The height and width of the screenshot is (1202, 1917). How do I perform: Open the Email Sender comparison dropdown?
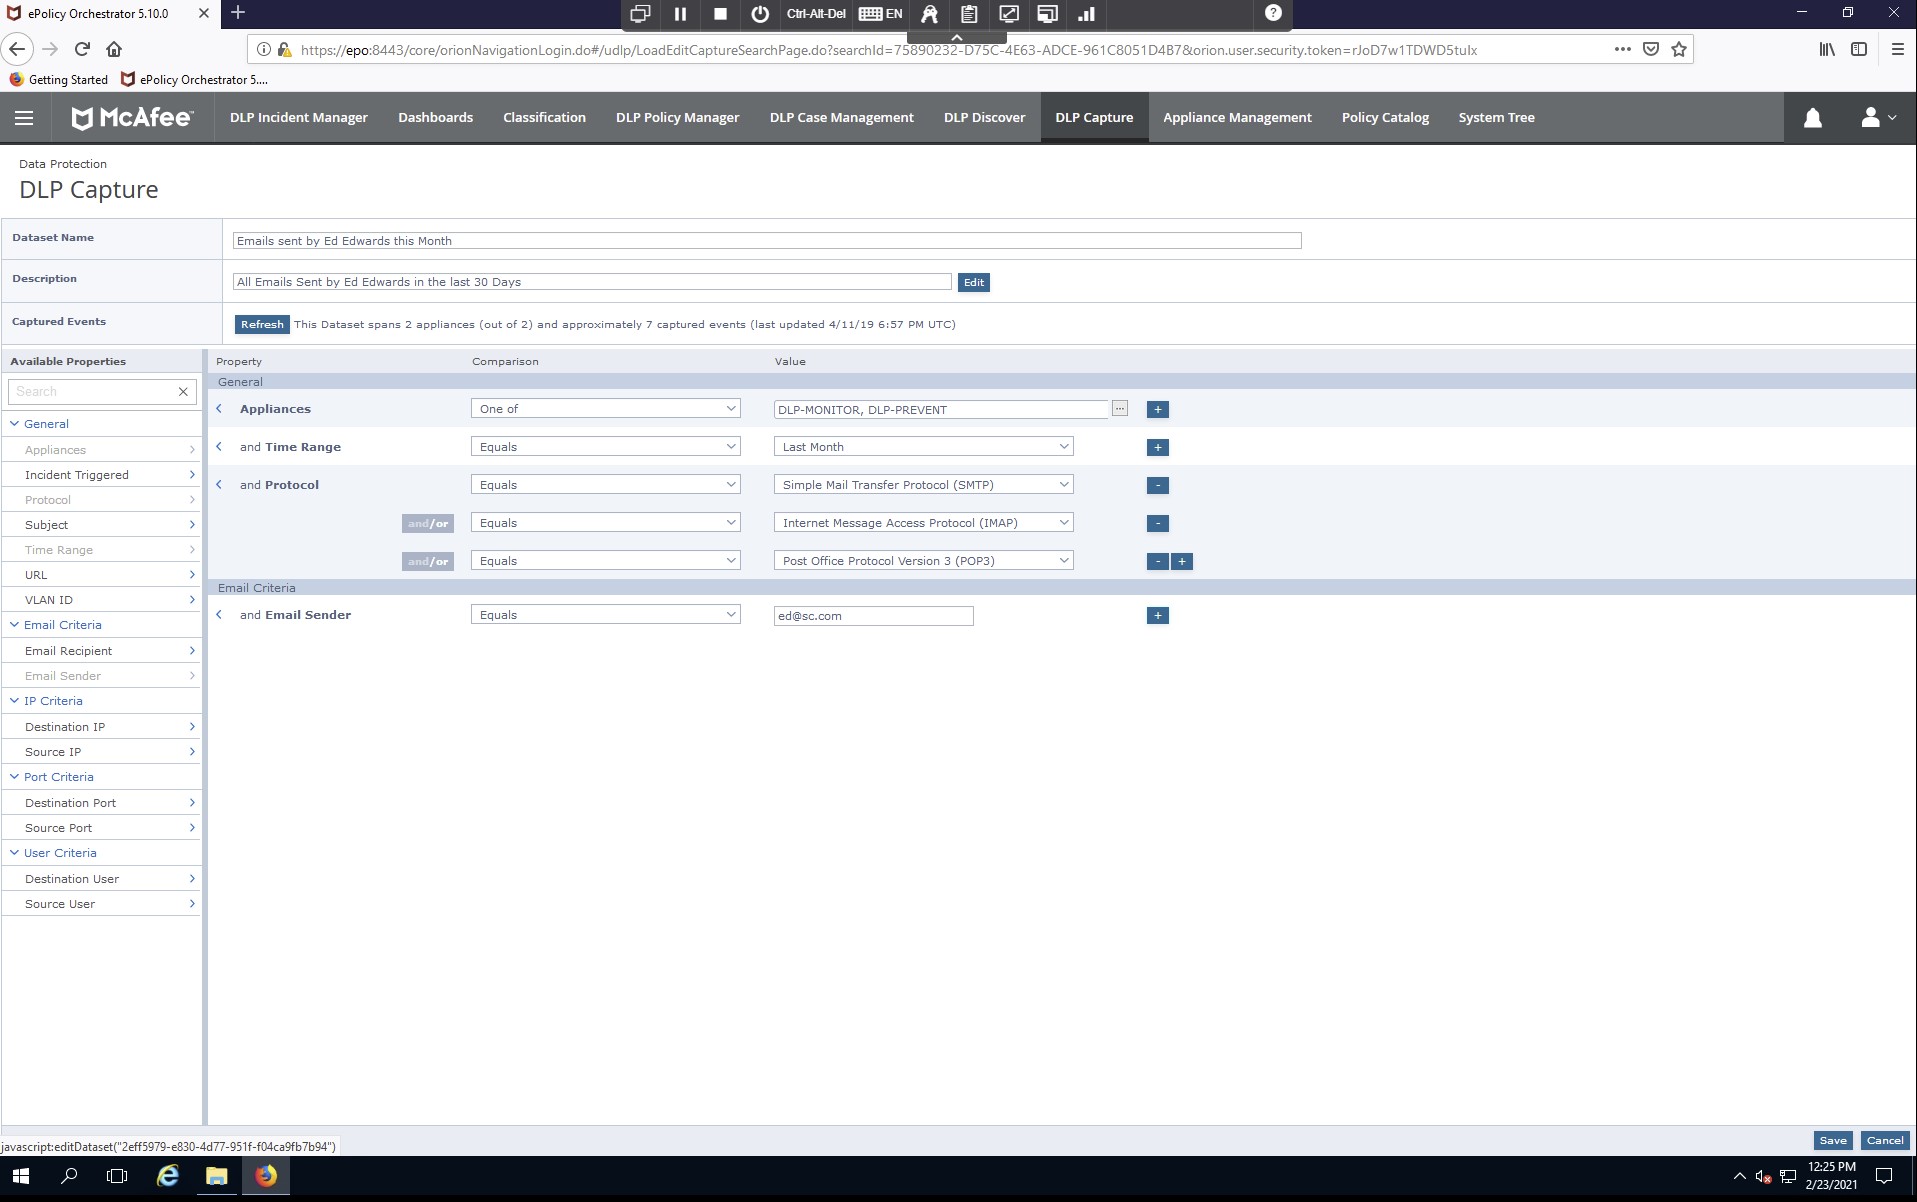606,615
